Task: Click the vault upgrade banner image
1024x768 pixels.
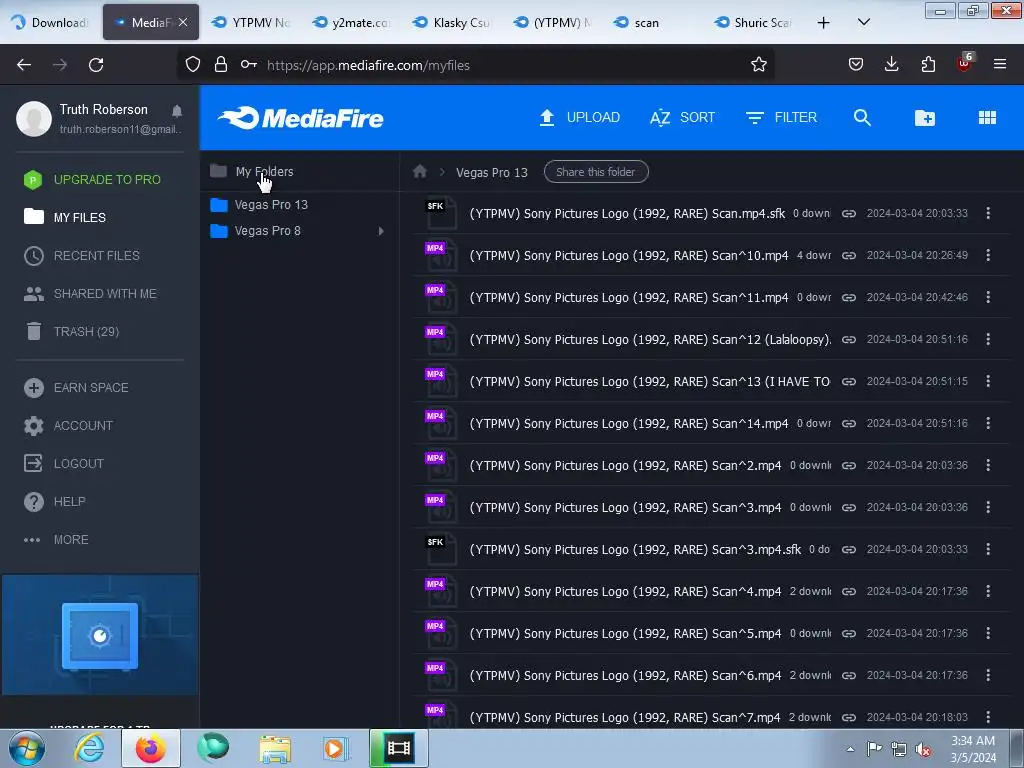Action: (x=100, y=635)
